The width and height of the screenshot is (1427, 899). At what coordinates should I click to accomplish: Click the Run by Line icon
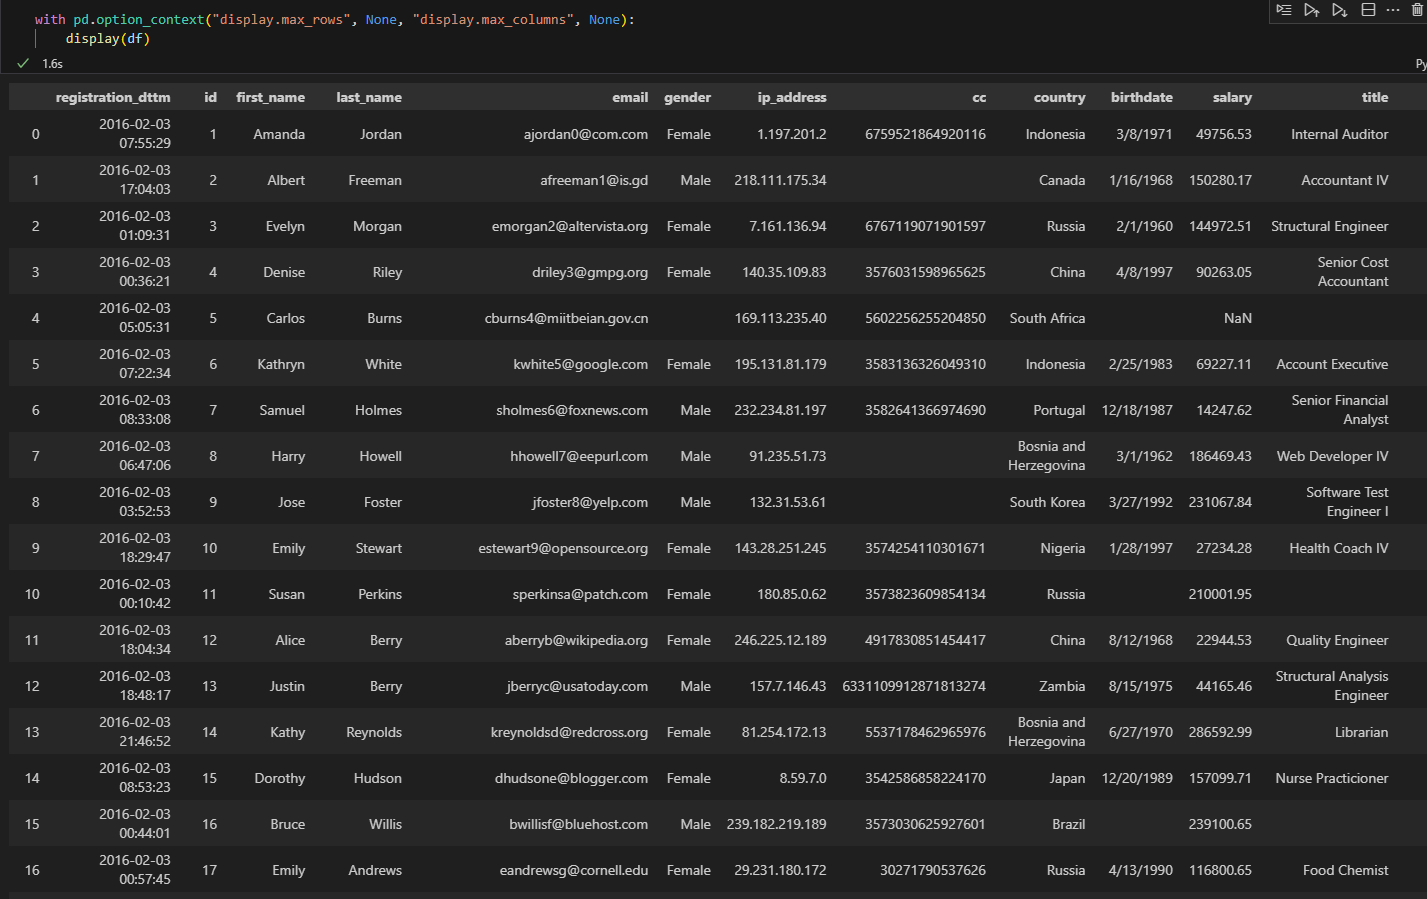tap(1284, 10)
